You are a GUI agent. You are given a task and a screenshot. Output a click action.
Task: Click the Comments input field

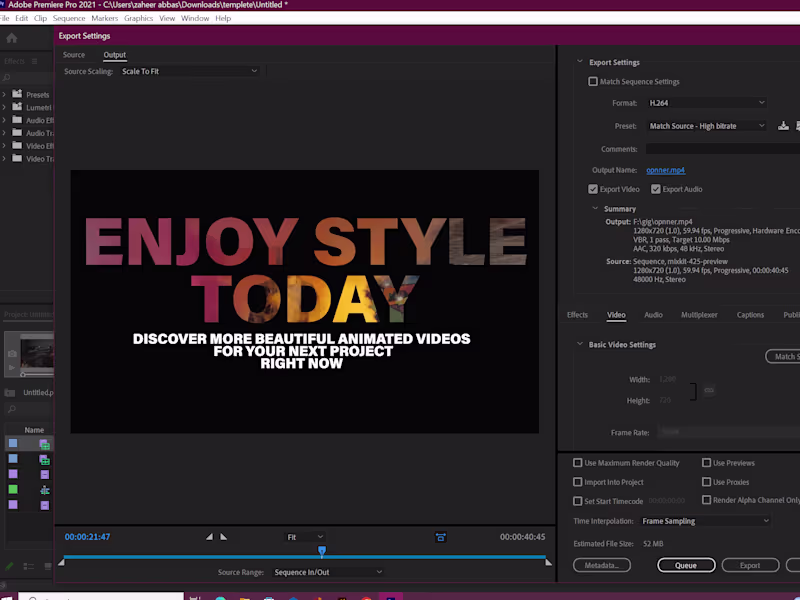coord(722,149)
